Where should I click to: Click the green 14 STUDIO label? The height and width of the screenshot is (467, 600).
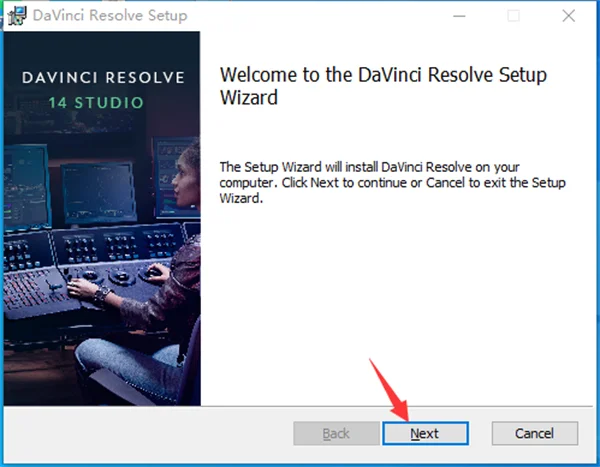(x=96, y=103)
